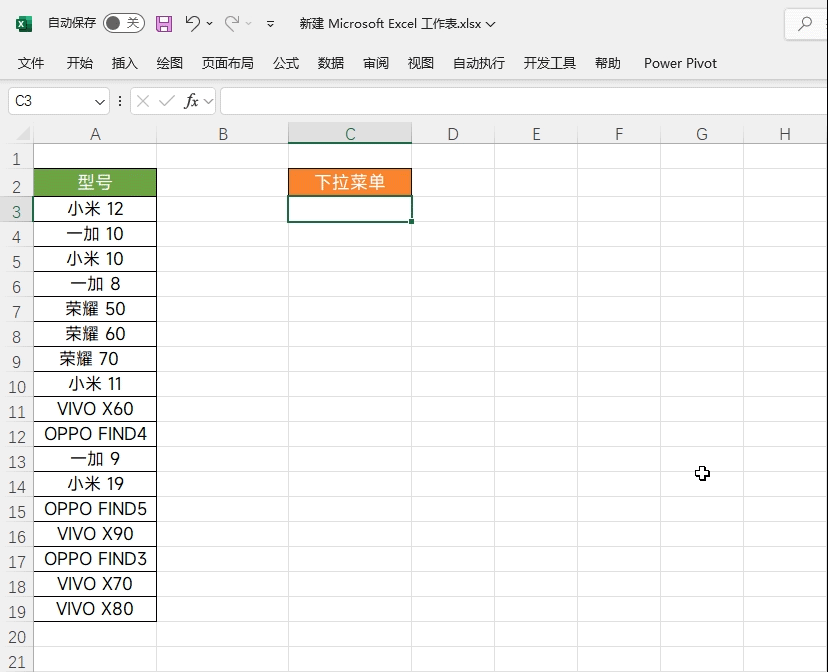Open the 开发工具 ribbon tab
828x672 pixels.
(550, 63)
